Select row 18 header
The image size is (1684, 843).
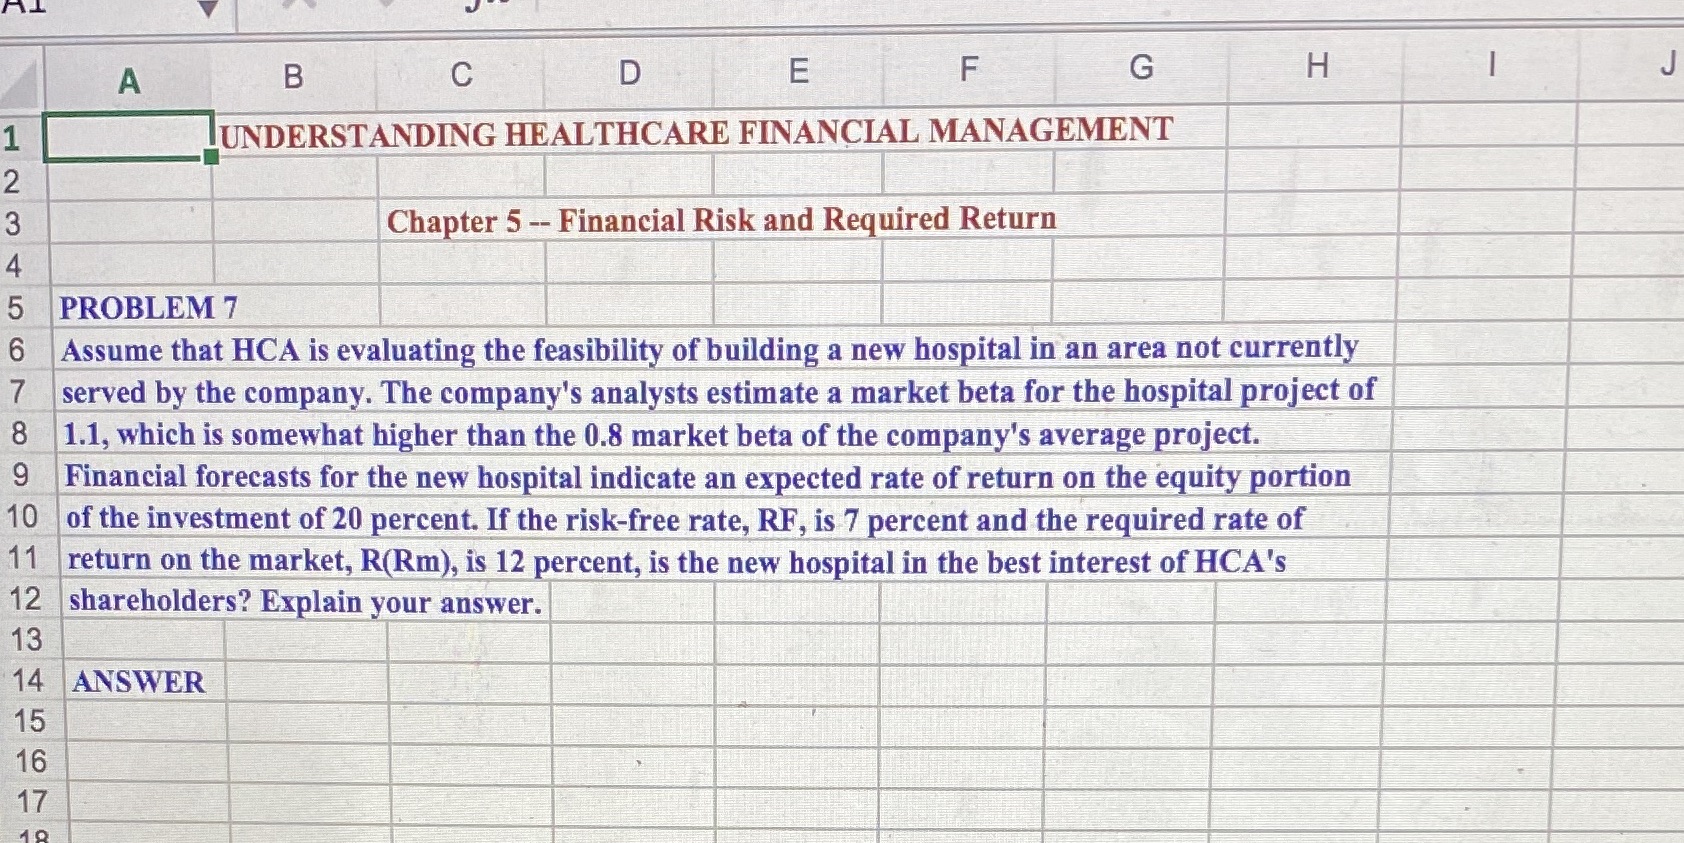point(25,836)
